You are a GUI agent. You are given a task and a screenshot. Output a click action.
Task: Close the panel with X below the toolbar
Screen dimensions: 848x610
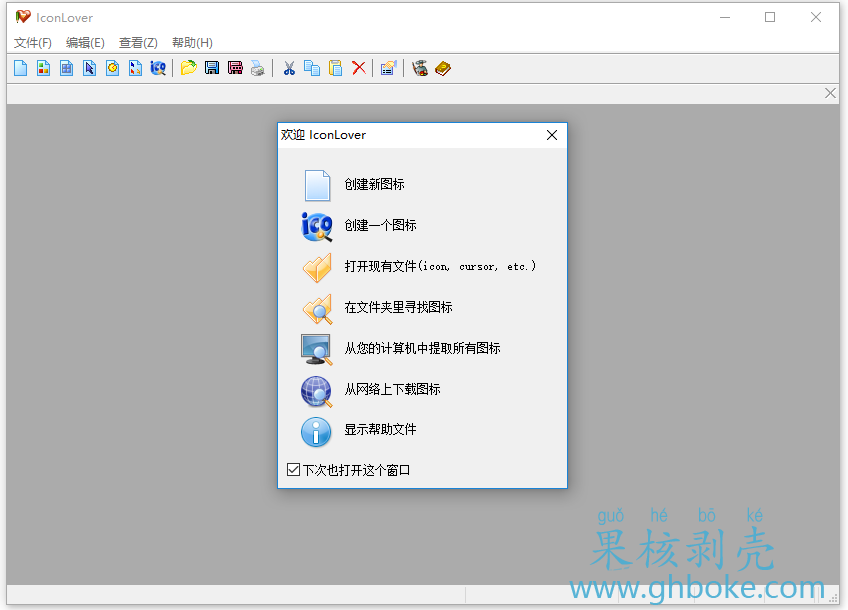pos(830,93)
